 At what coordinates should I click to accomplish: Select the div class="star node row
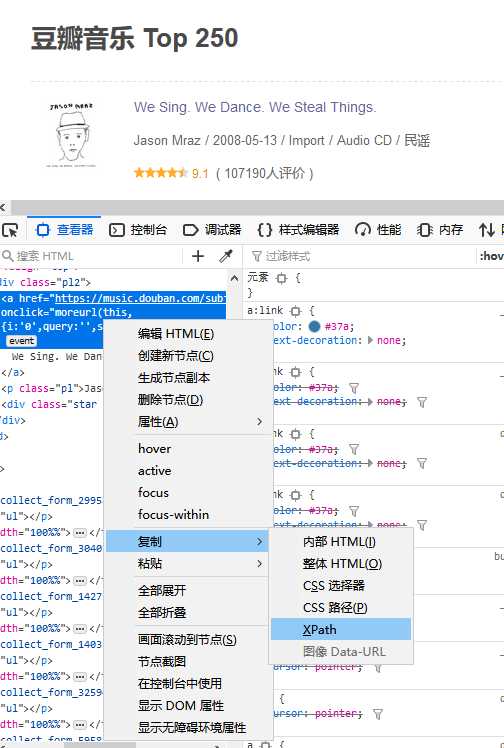51,405
